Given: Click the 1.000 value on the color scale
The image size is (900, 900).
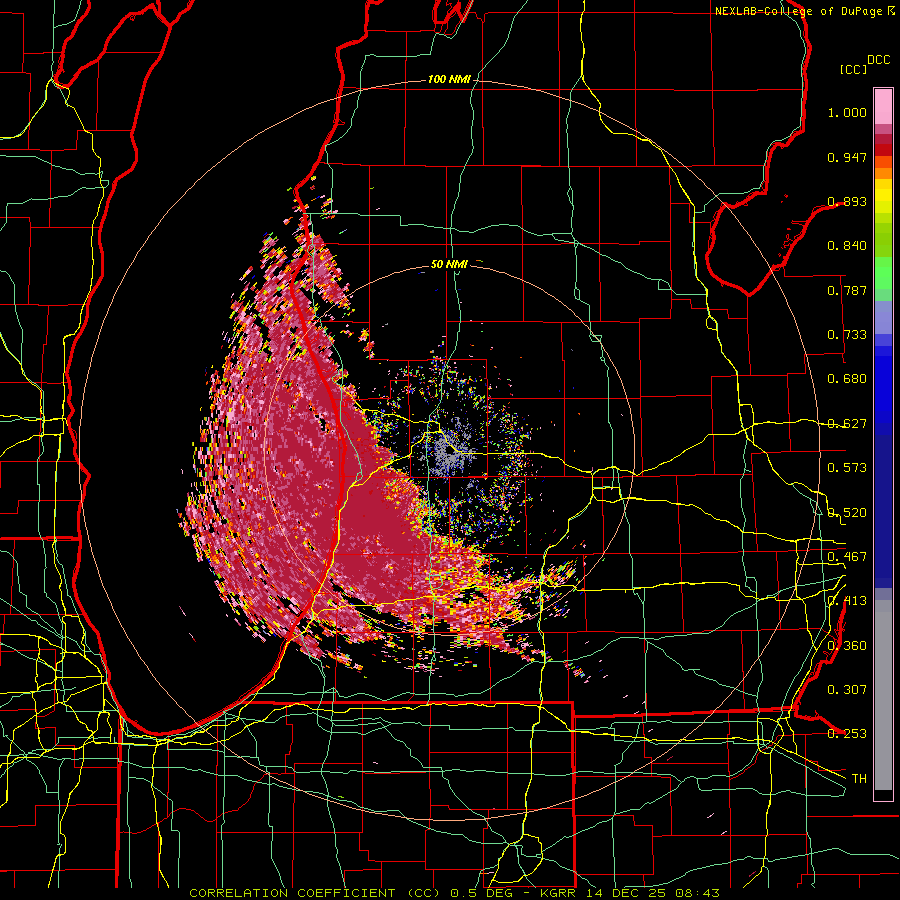Looking at the screenshot, I should coord(847,112).
